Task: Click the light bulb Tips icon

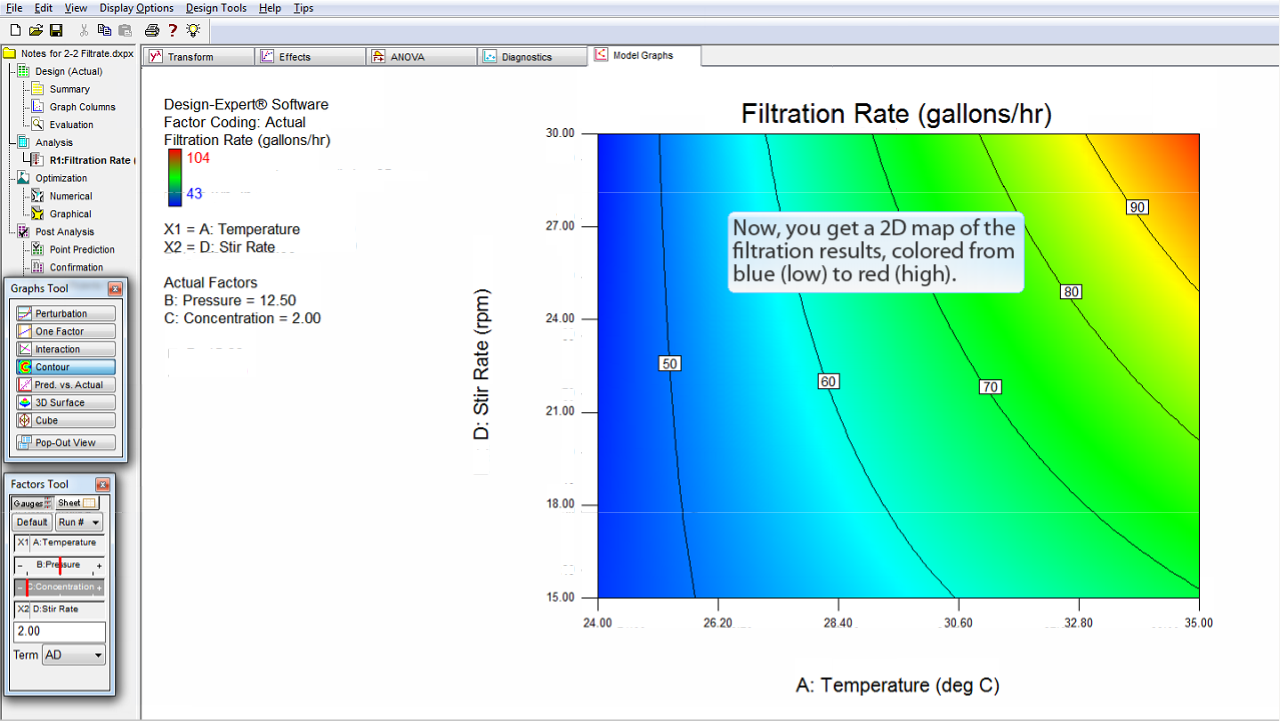Action: pos(193,31)
